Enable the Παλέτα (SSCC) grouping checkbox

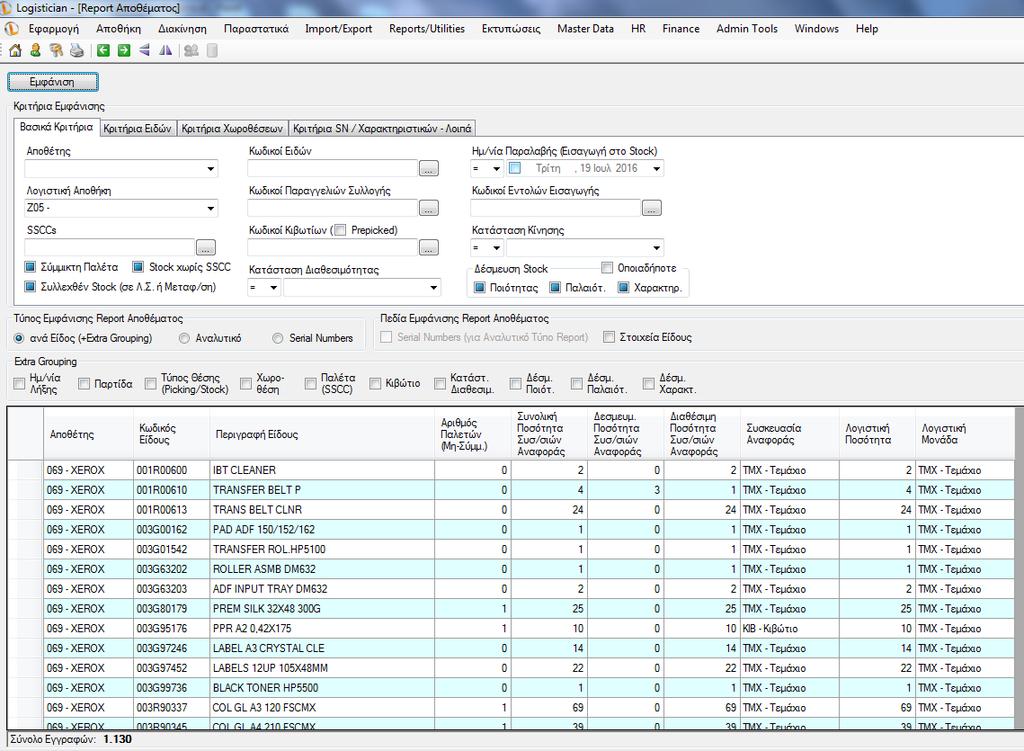pyautogui.click(x=310, y=383)
